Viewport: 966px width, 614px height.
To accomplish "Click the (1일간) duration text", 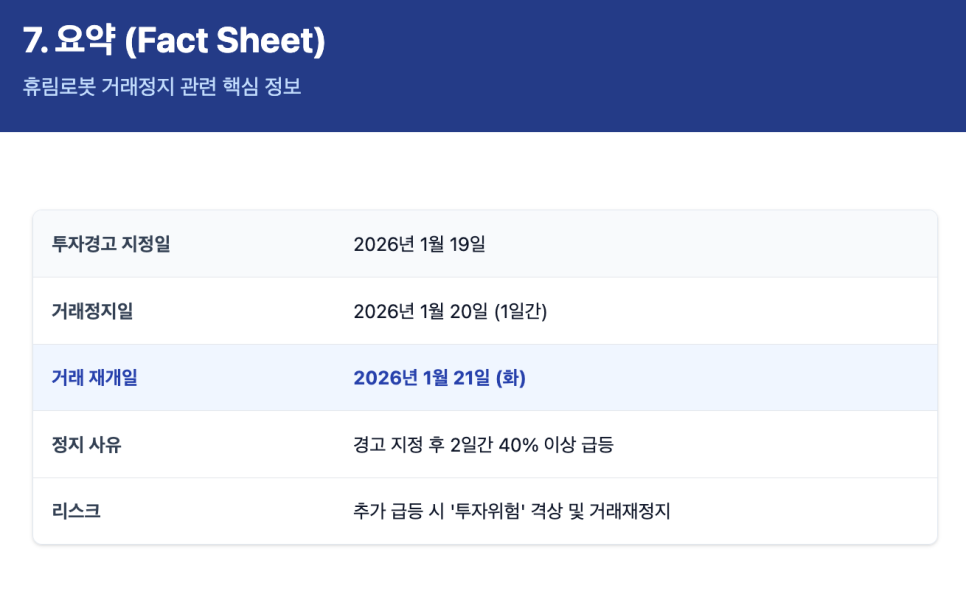I will click(520, 311).
